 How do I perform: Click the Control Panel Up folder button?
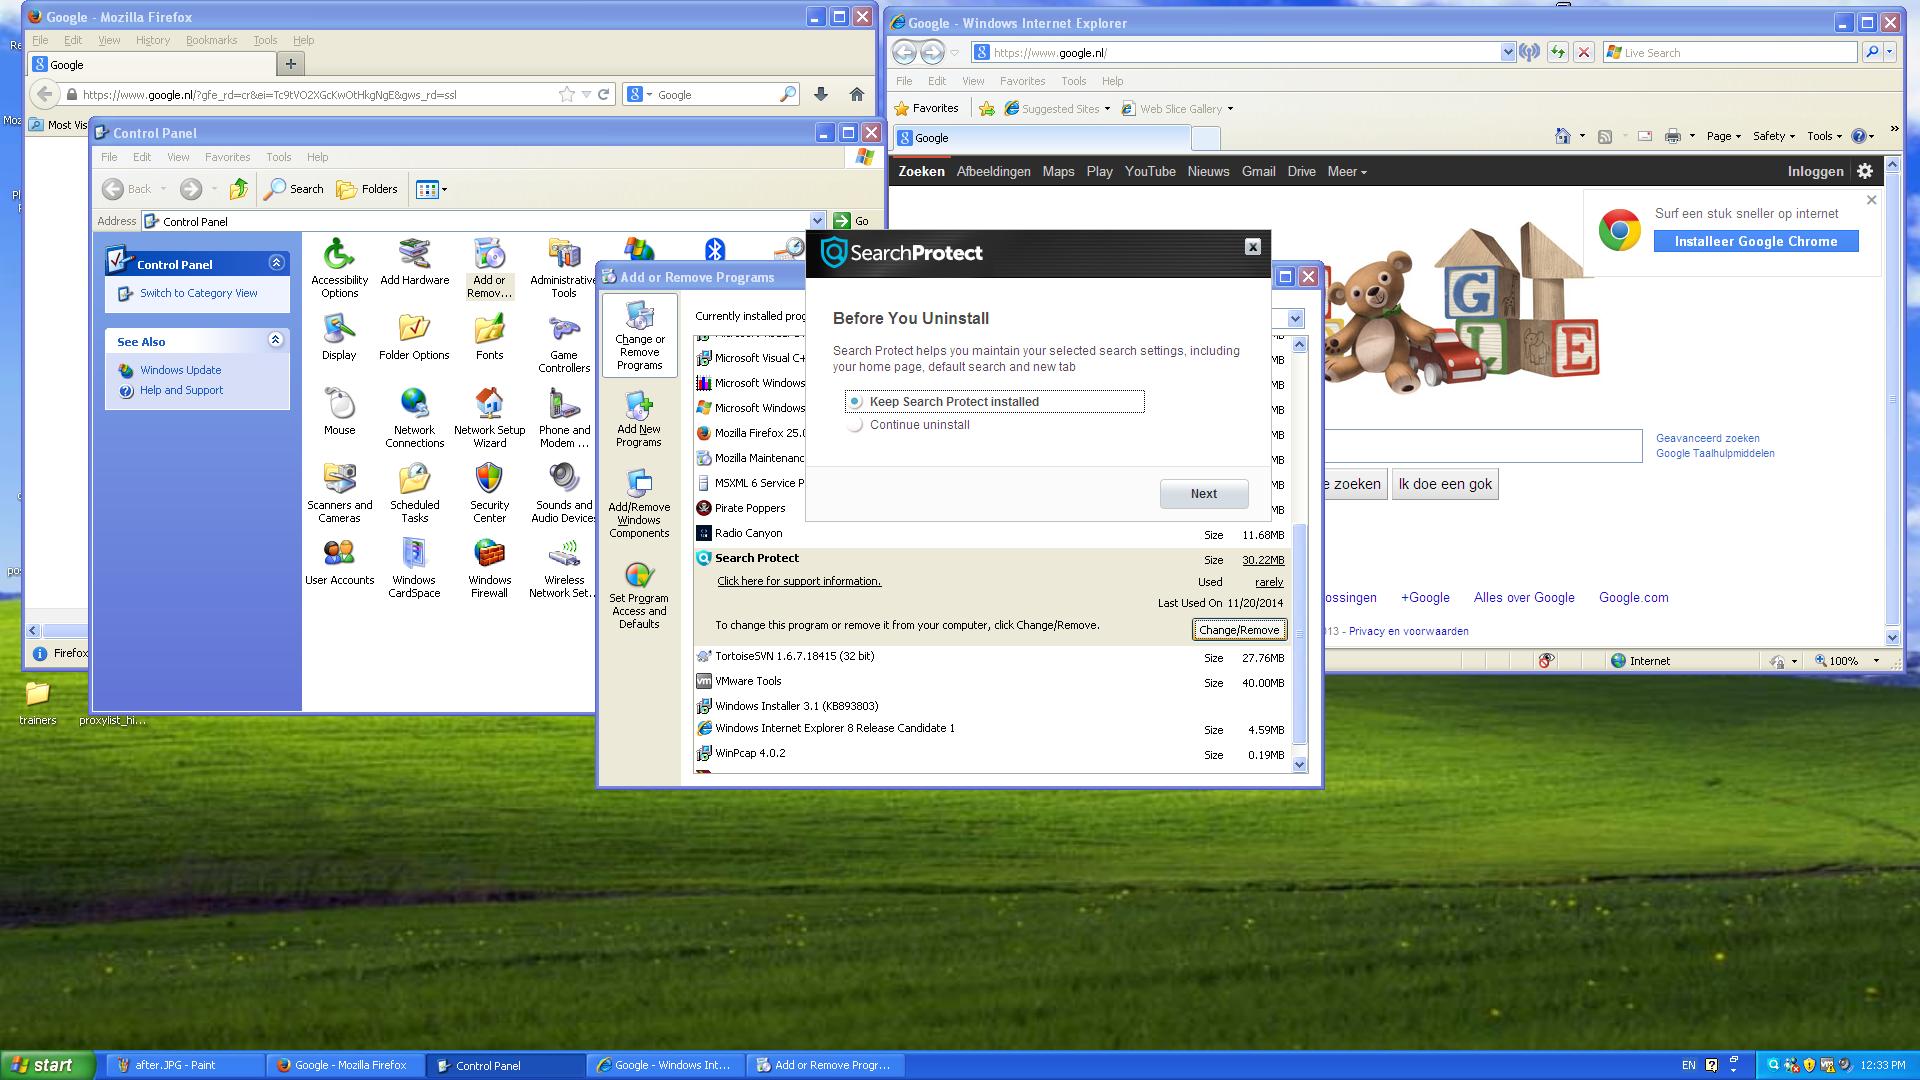(x=238, y=189)
